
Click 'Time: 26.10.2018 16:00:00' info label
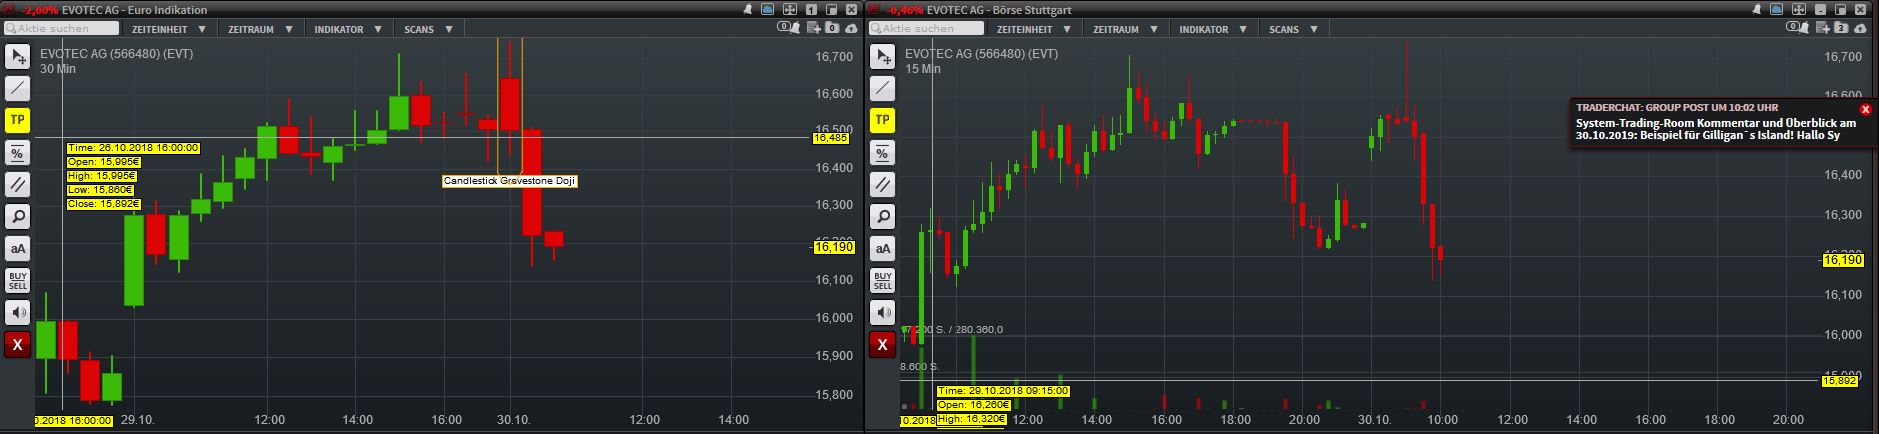(x=133, y=148)
